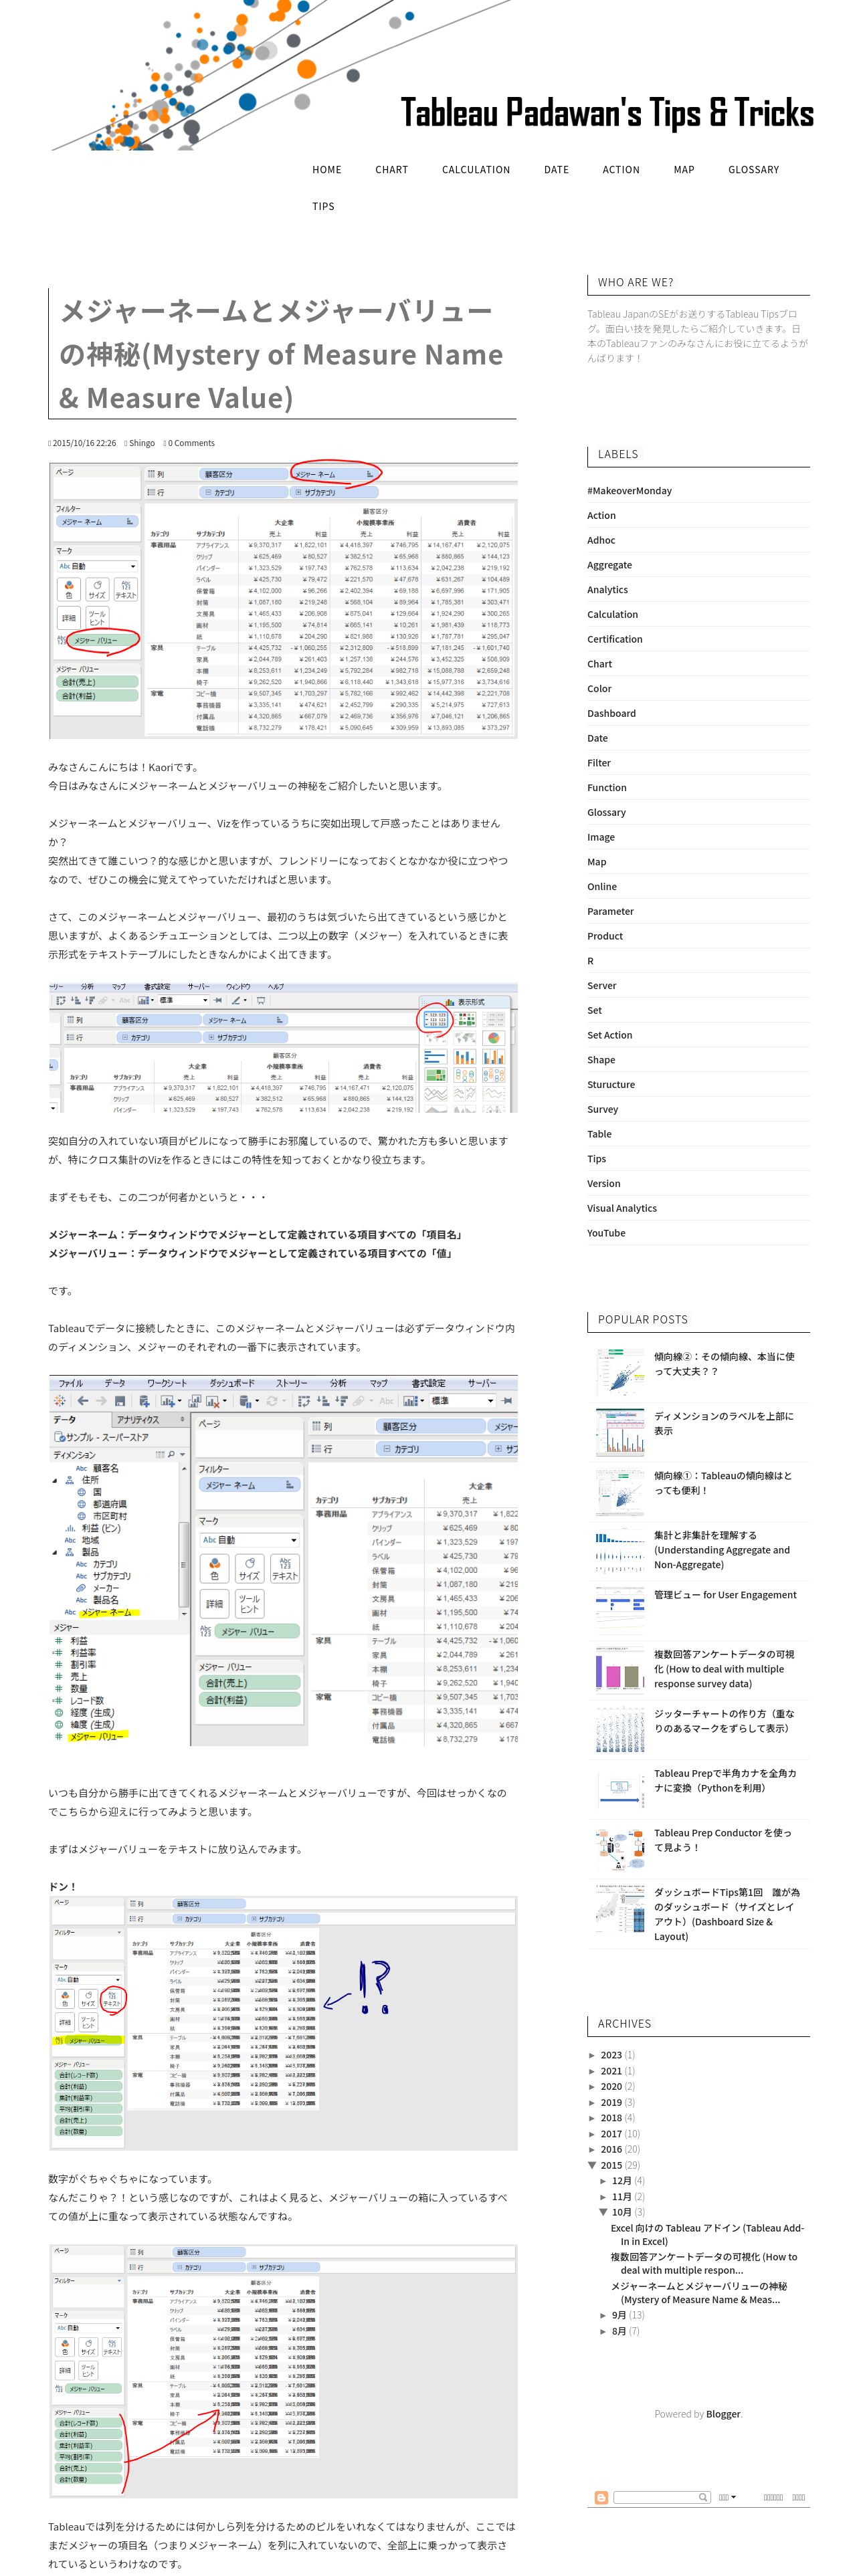Open the DATE menu item
The height and width of the screenshot is (2576, 859).
click(x=556, y=170)
